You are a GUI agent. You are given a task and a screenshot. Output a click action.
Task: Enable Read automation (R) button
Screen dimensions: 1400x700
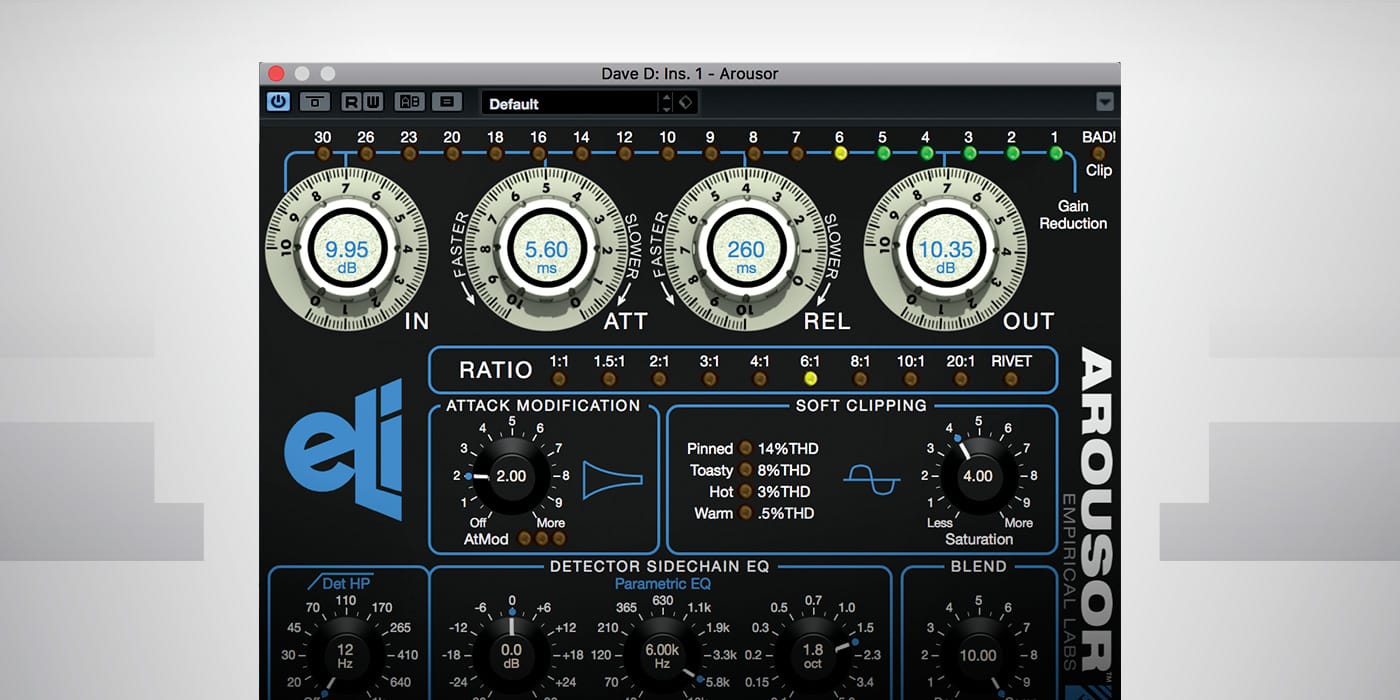[x=351, y=102]
